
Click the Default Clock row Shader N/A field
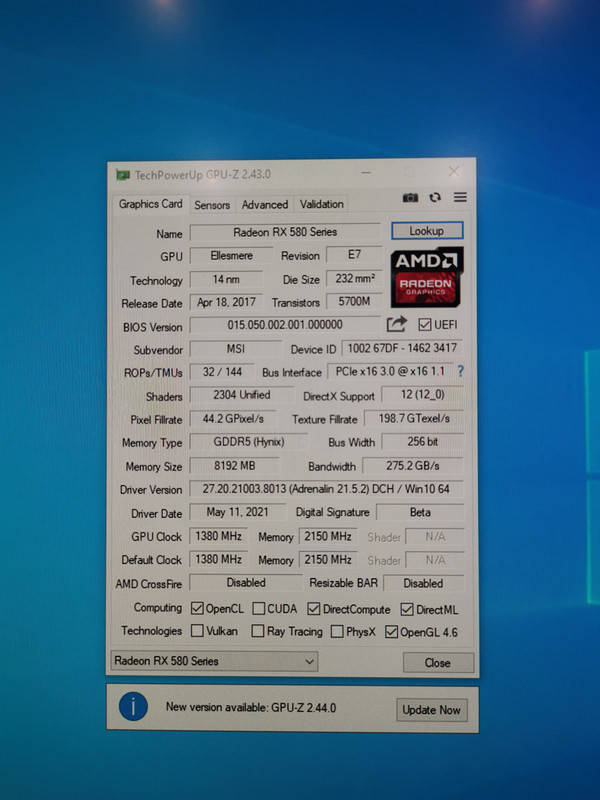click(435, 560)
